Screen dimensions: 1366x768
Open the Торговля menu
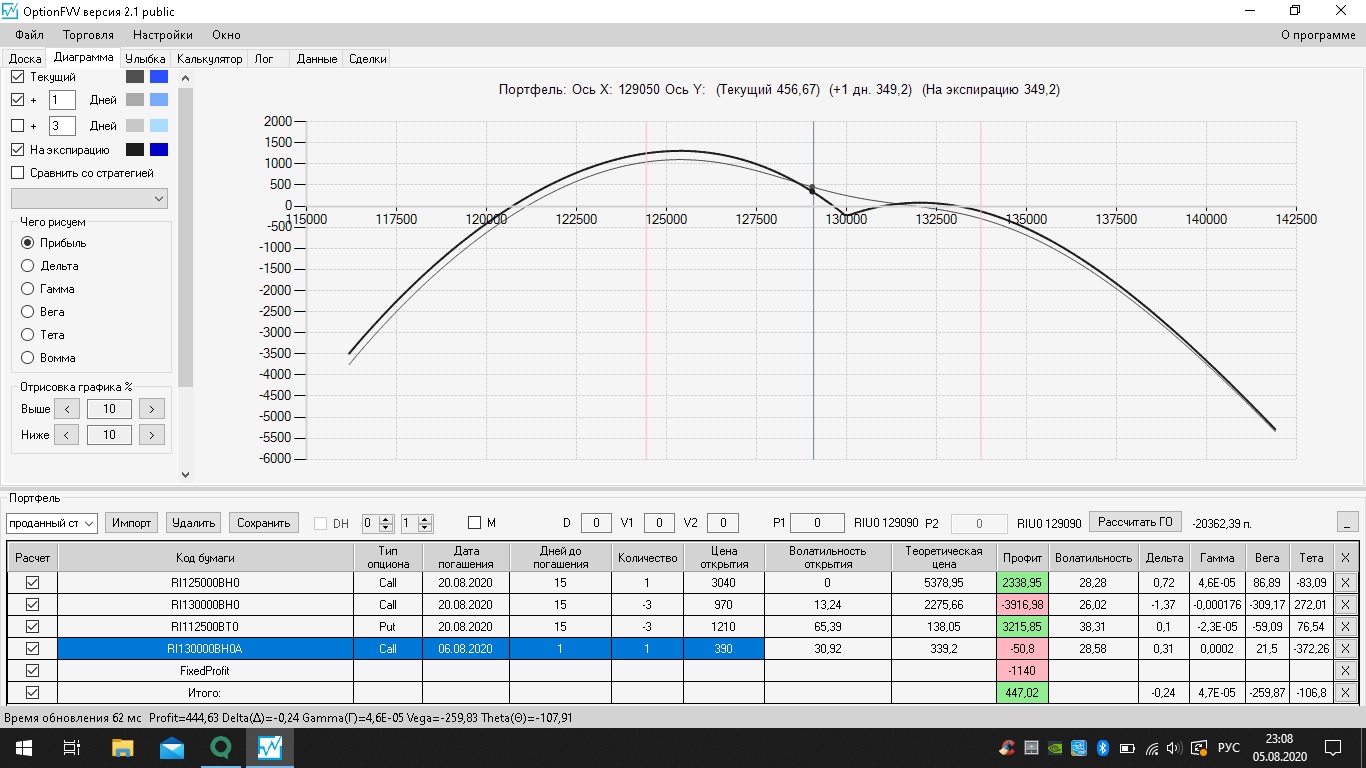click(88, 35)
